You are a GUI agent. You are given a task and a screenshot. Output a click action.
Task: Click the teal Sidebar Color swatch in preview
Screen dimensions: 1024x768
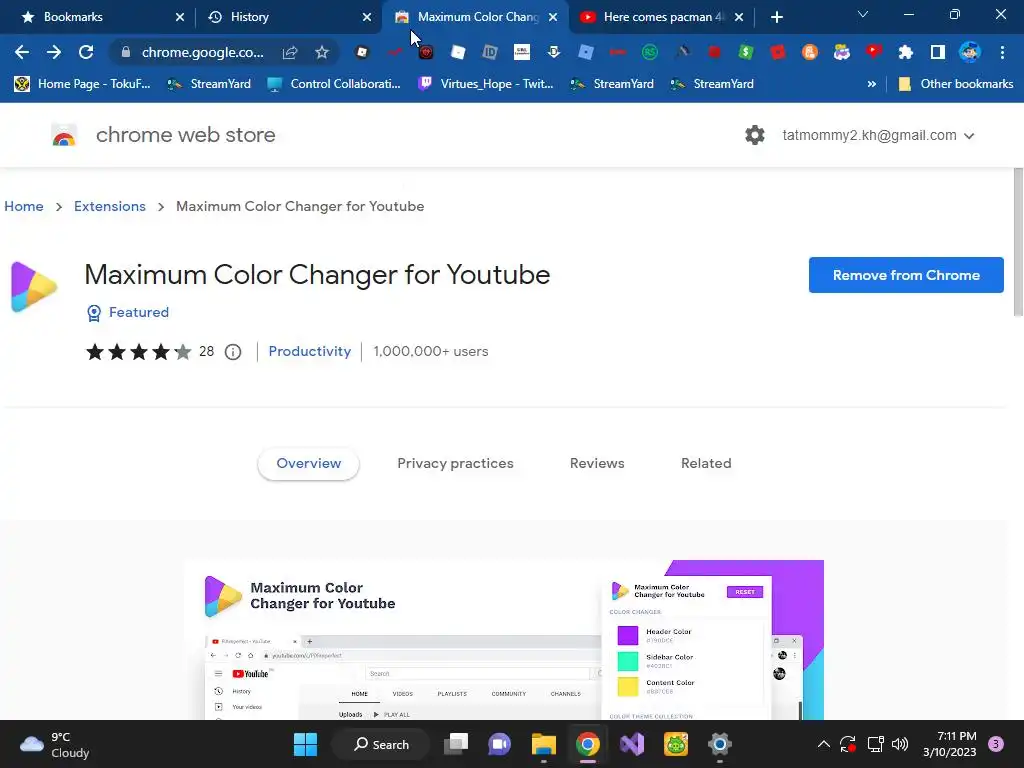pyautogui.click(x=628, y=661)
